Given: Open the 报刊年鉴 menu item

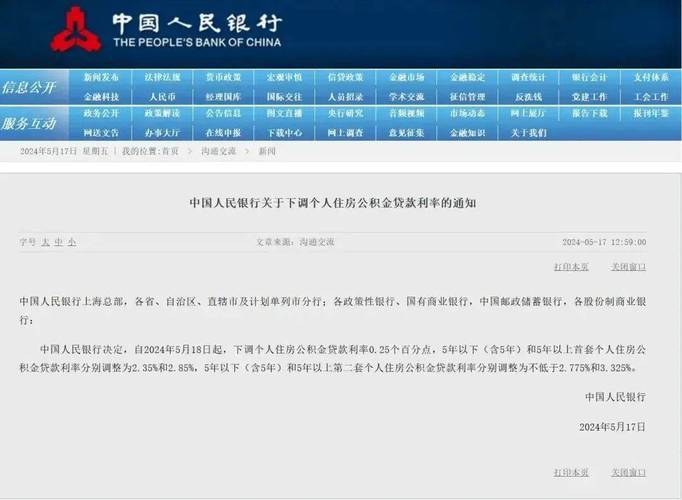Looking at the screenshot, I should click(x=651, y=113).
